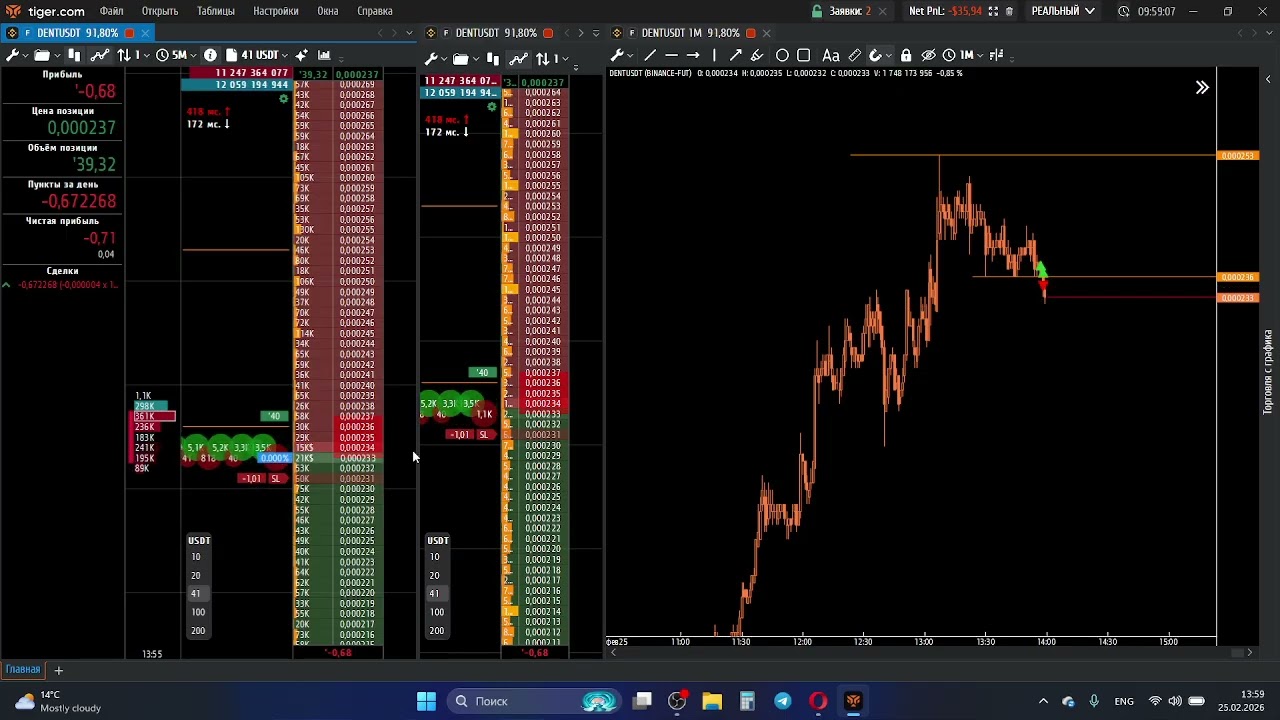Add new workspace tab plus button
Image resolution: width=1280 pixels, height=720 pixels.
pyautogui.click(x=58, y=670)
